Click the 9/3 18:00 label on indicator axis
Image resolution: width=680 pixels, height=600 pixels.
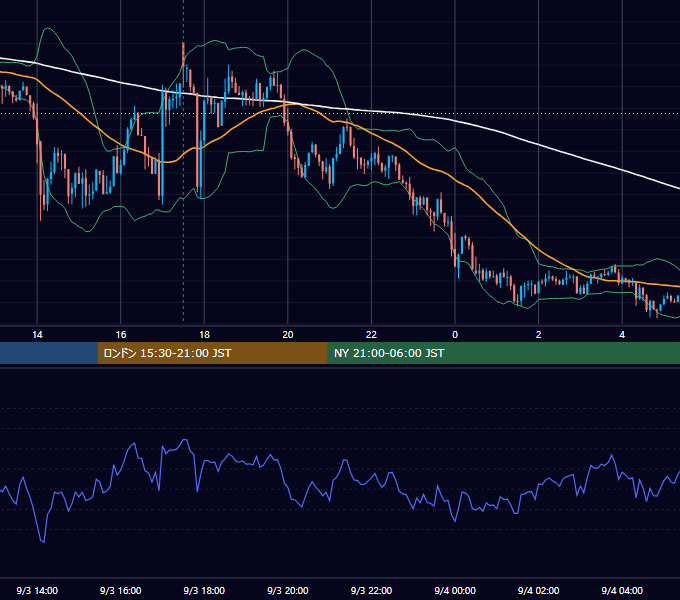[x=204, y=590]
